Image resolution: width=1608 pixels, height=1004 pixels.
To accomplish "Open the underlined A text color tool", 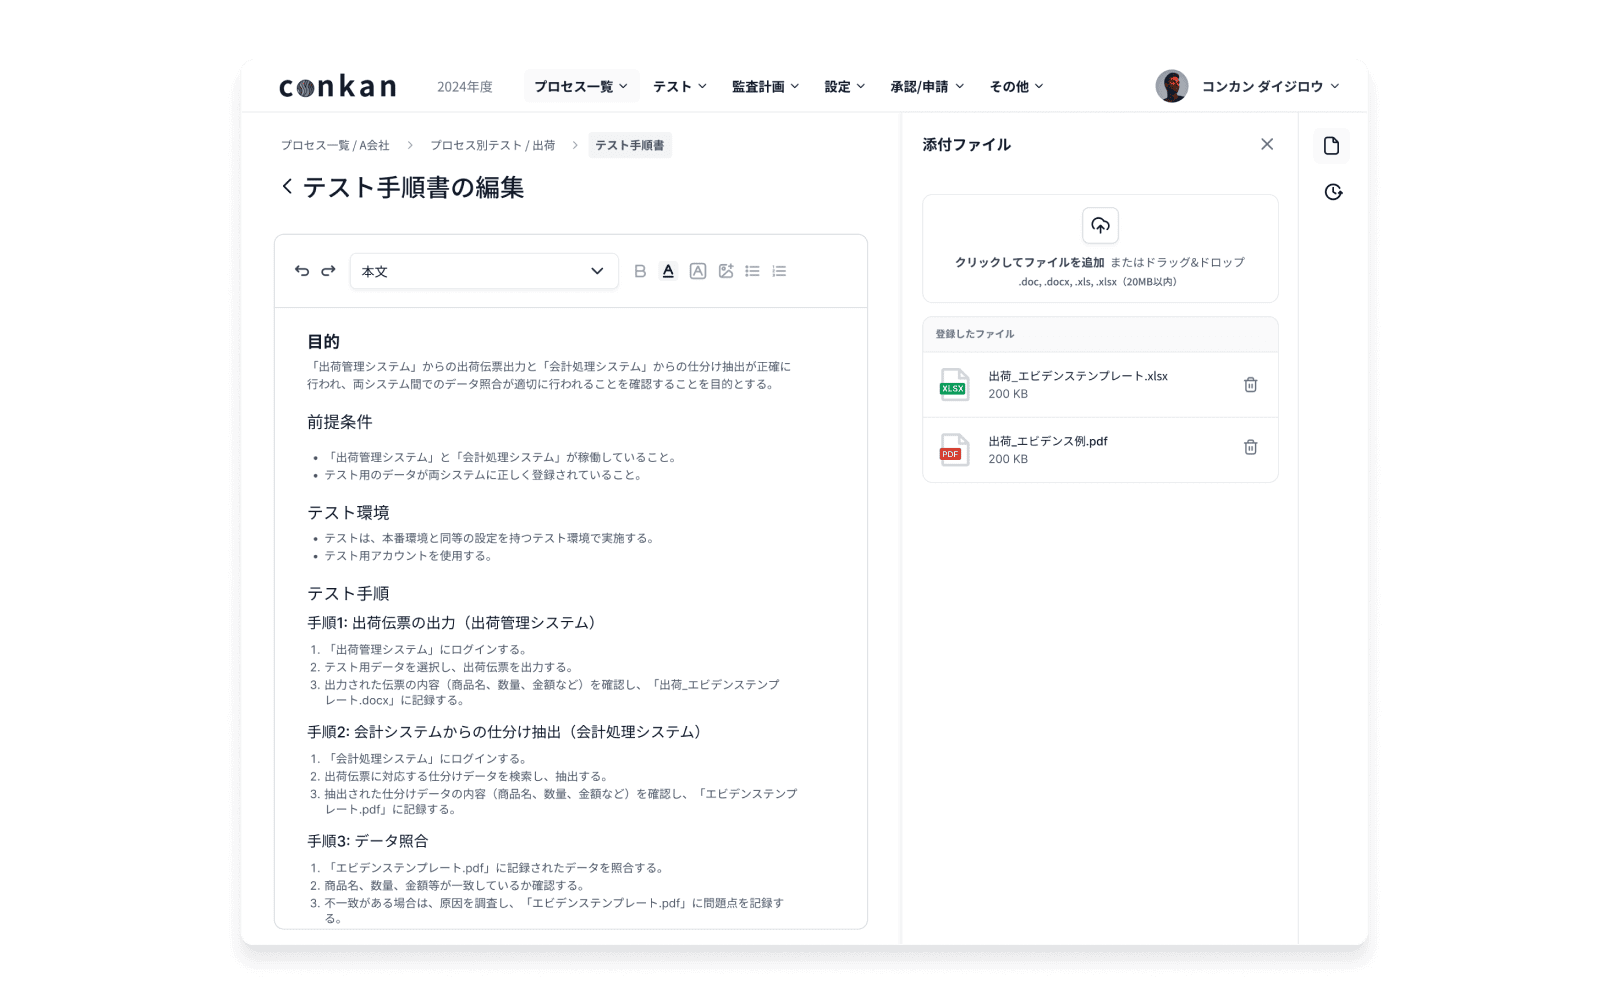I will tap(668, 271).
